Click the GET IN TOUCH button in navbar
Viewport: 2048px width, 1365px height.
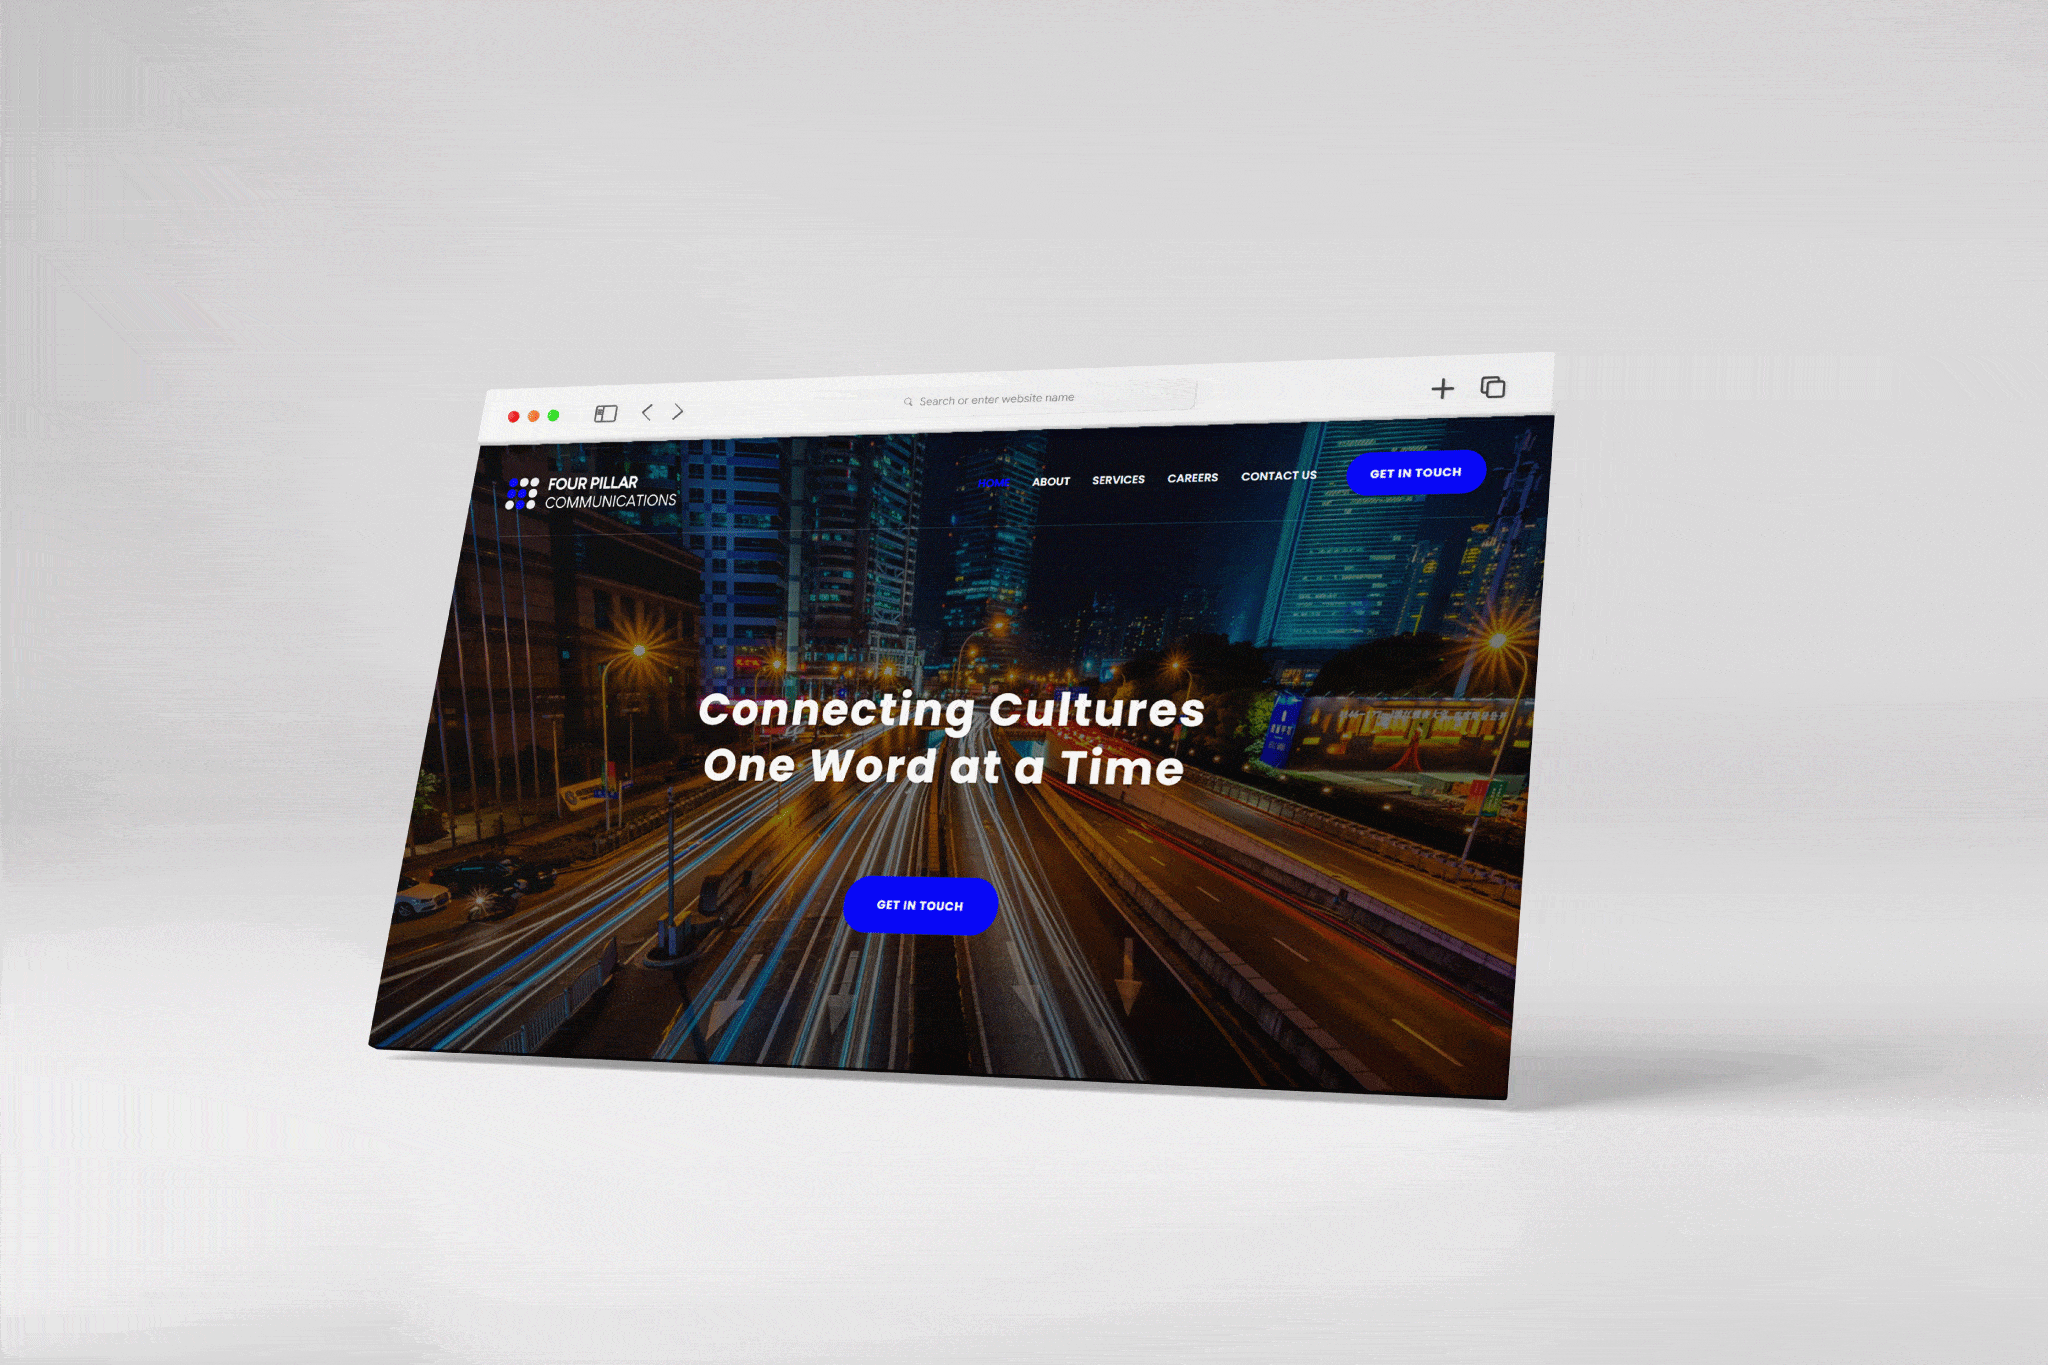pyautogui.click(x=1412, y=472)
